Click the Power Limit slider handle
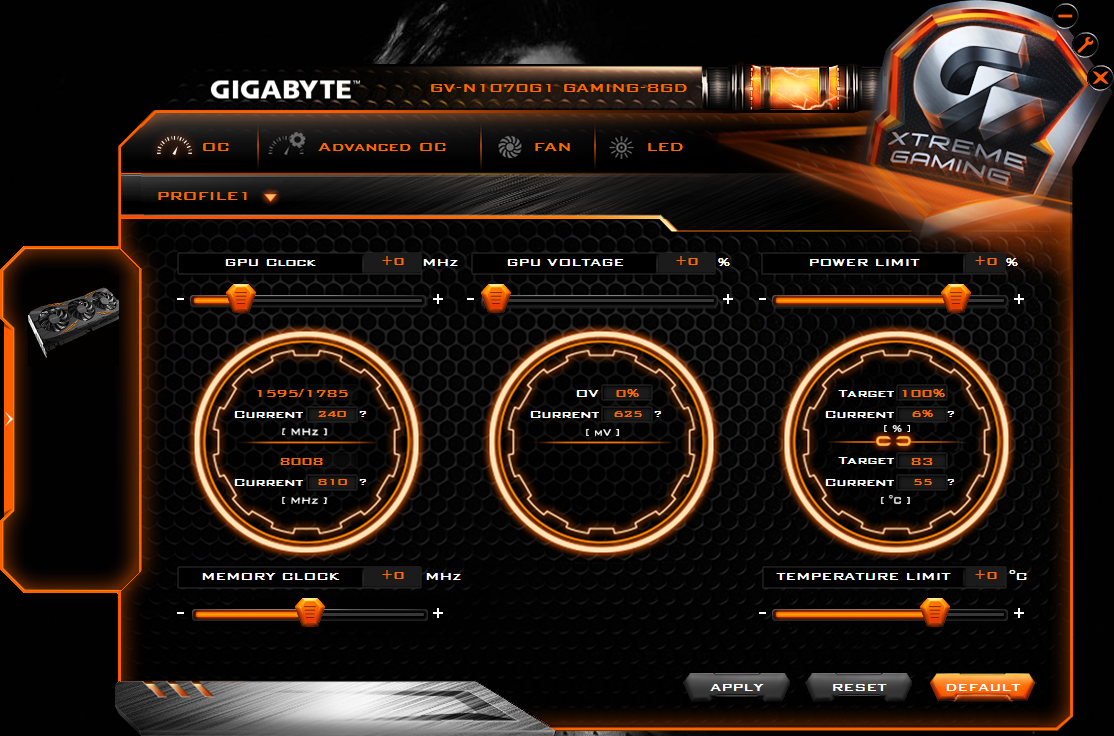1114x736 pixels. 956,298
